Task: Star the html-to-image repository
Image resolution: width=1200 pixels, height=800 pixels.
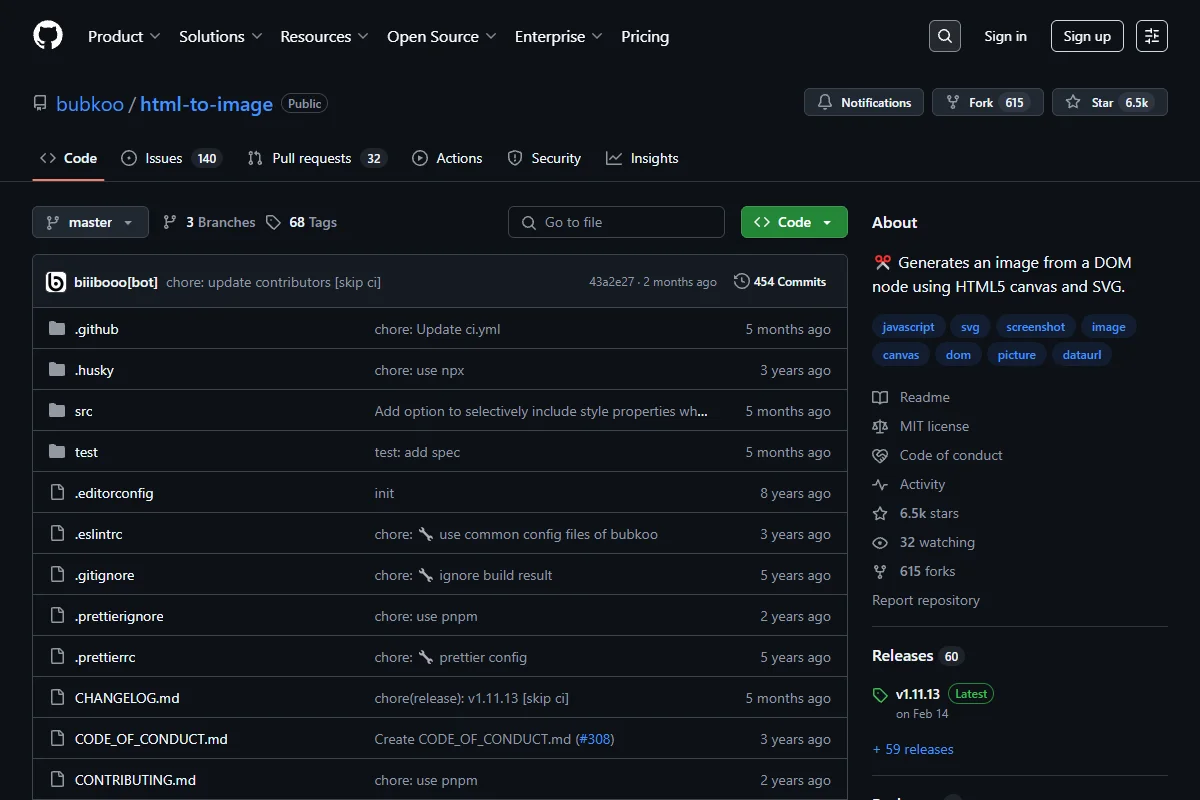Action: (x=1110, y=102)
